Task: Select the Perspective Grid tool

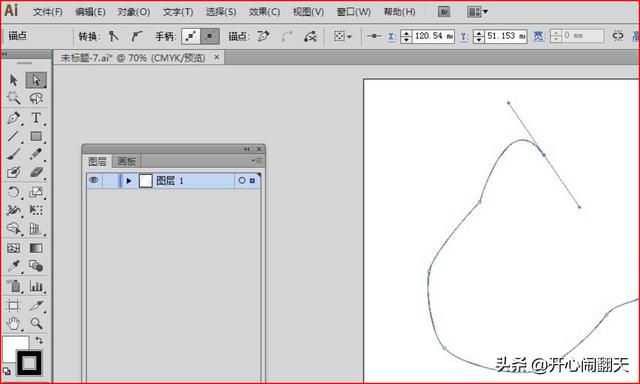Action: pyautogui.click(x=36, y=229)
